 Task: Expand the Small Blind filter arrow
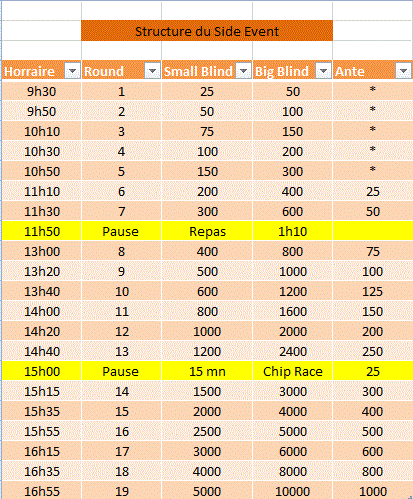244,71
